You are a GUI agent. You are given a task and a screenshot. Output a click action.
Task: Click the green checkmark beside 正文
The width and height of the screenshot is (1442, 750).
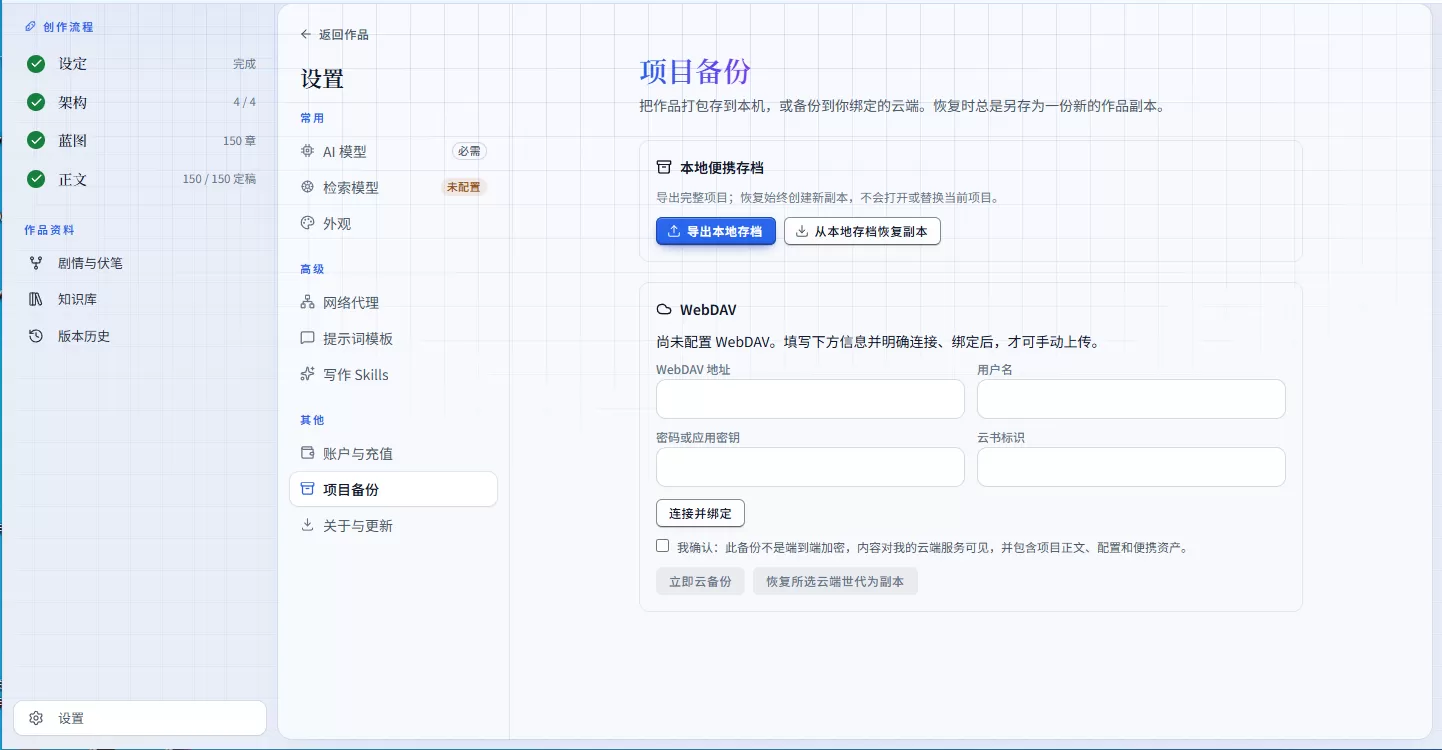[x=36, y=179]
